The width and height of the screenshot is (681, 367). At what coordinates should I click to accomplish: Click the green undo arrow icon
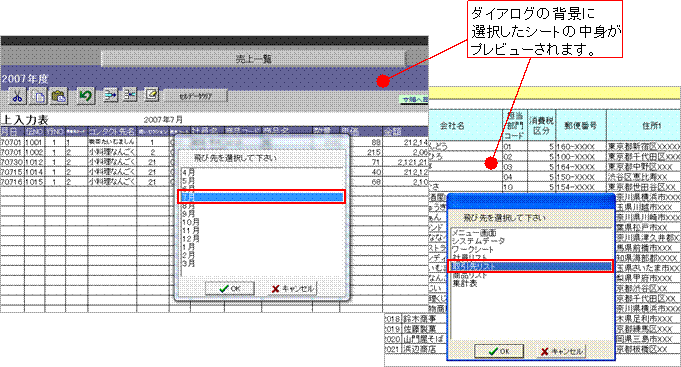pos(86,95)
